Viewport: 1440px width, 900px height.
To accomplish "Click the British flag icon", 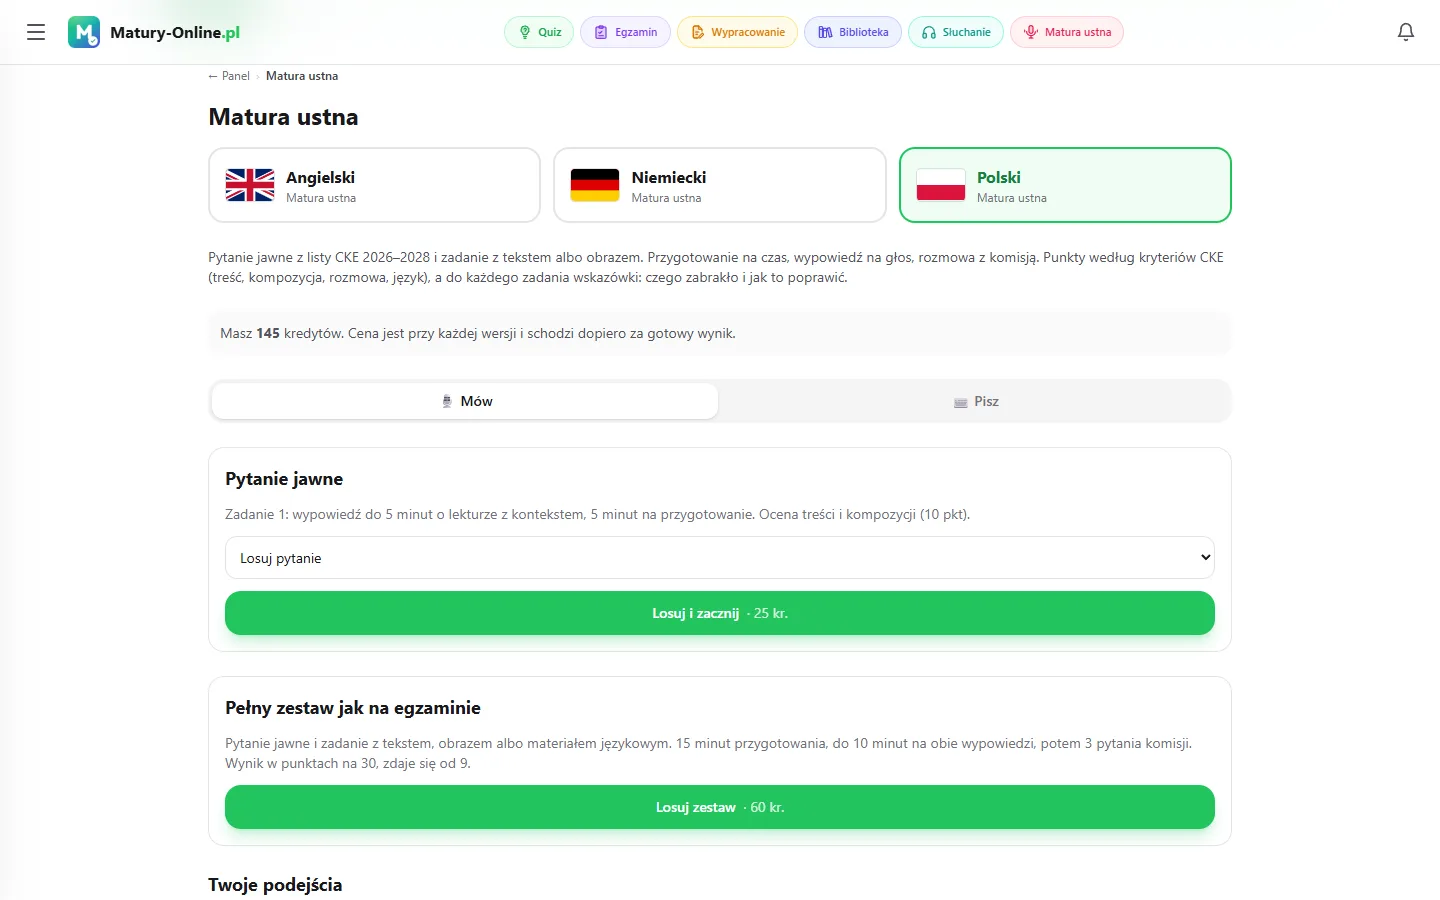I will (x=250, y=185).
